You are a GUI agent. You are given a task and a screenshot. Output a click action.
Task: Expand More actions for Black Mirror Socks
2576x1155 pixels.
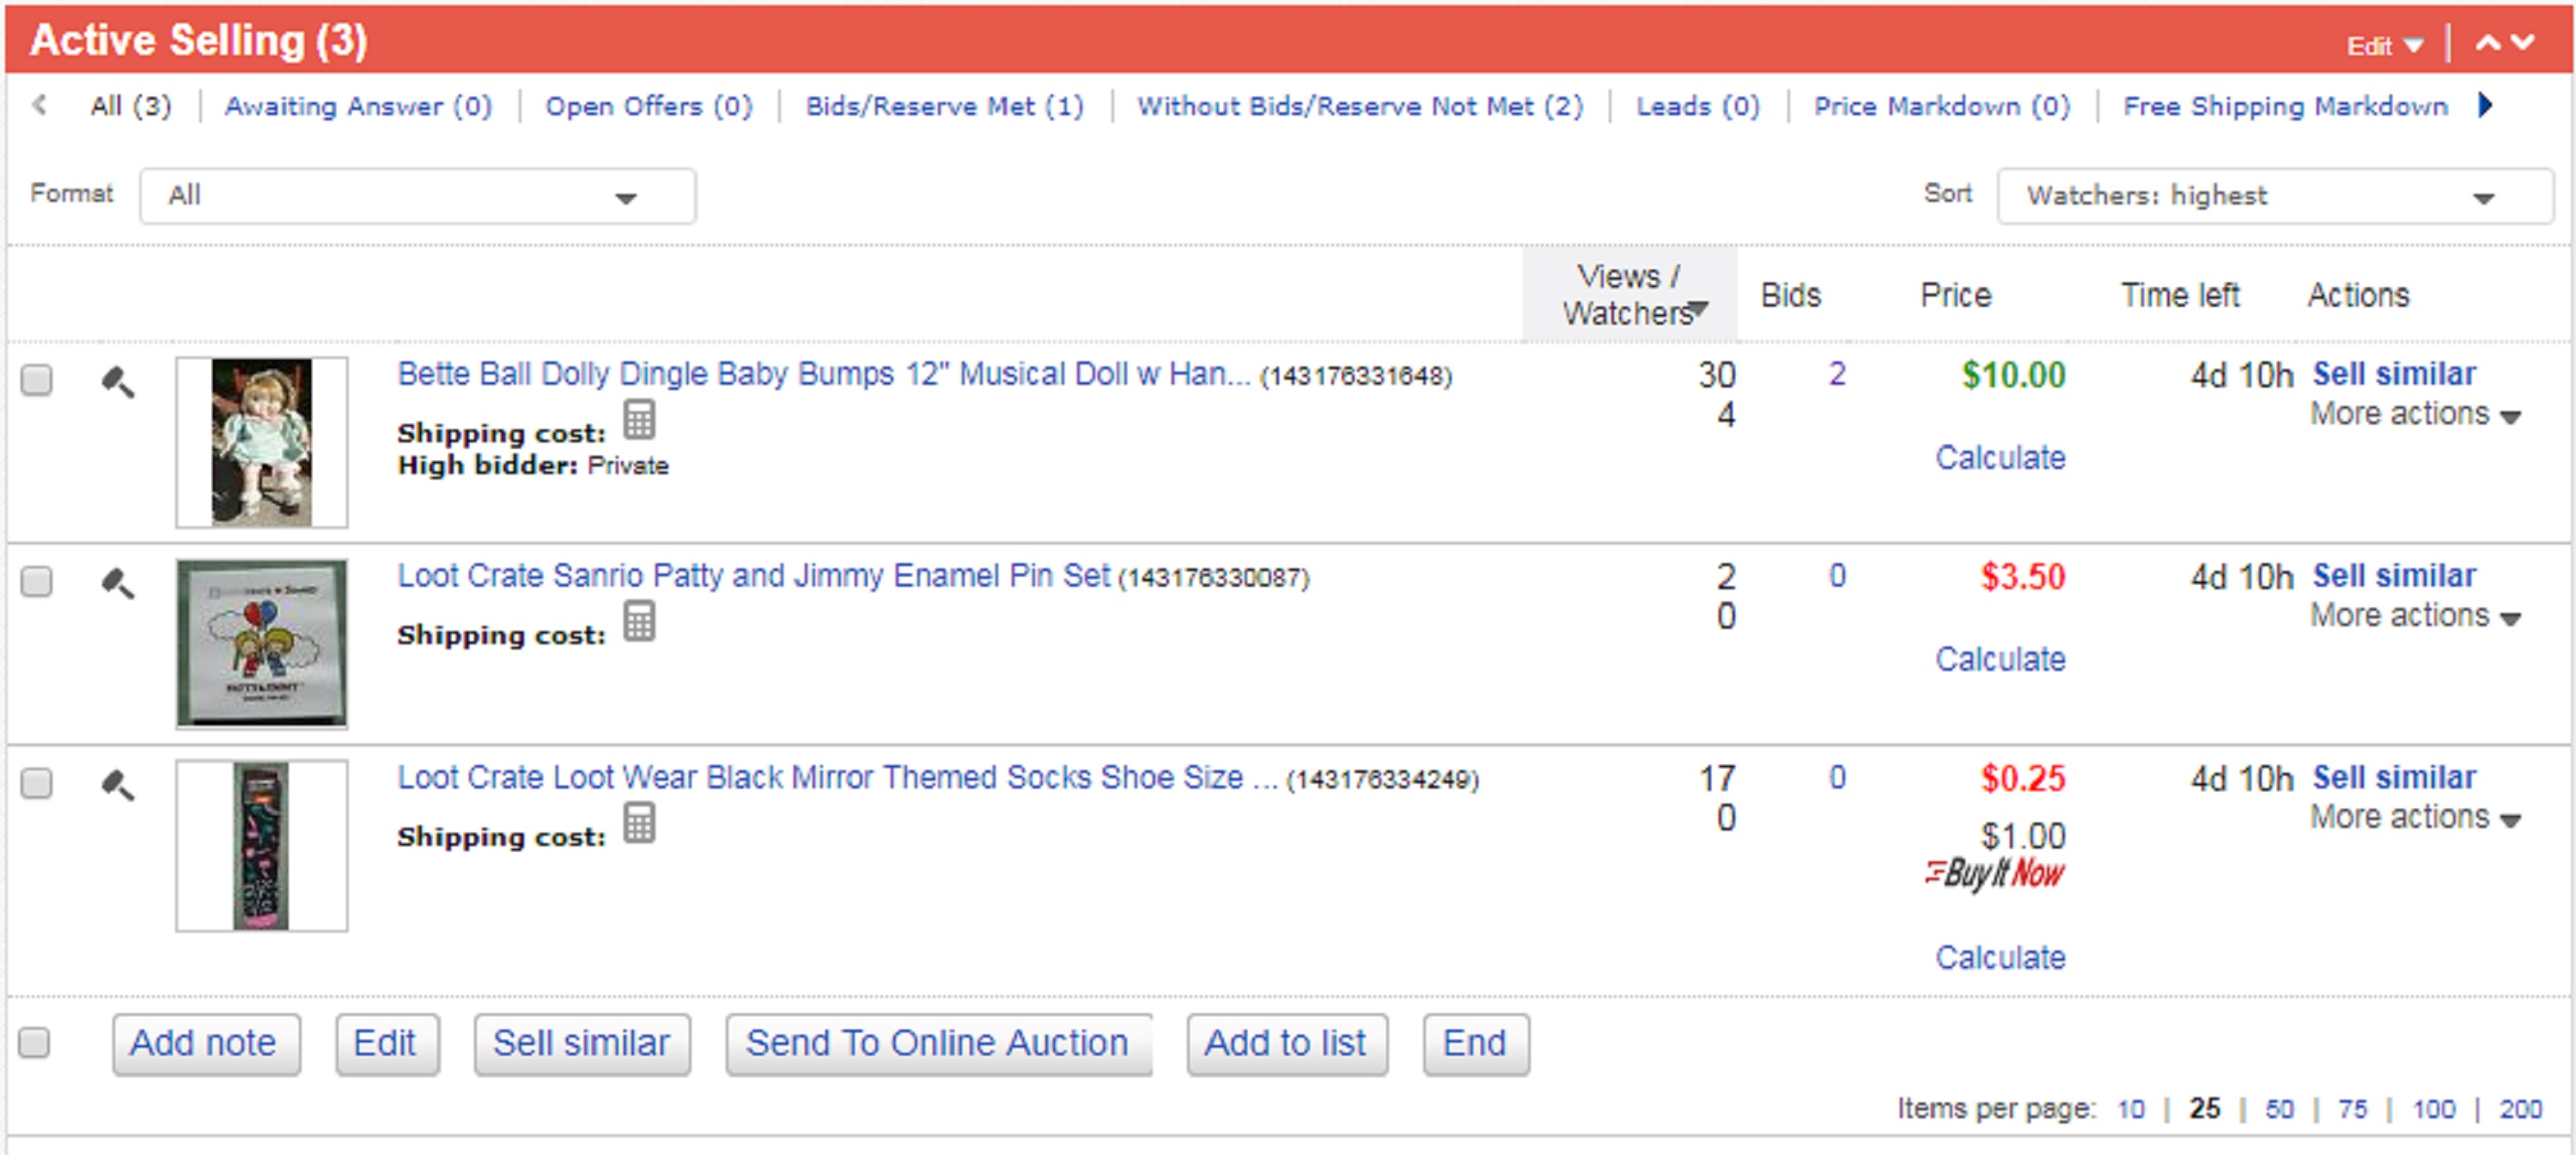click(x=2415, y=818)
